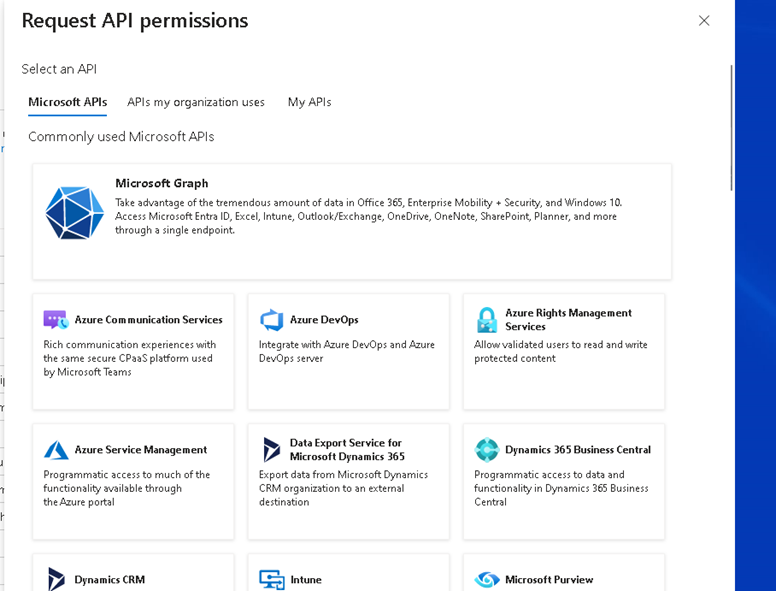Click the Azure Communication Services chat icon
Viewport: 776px width, 591px height.
coord(56,320)
